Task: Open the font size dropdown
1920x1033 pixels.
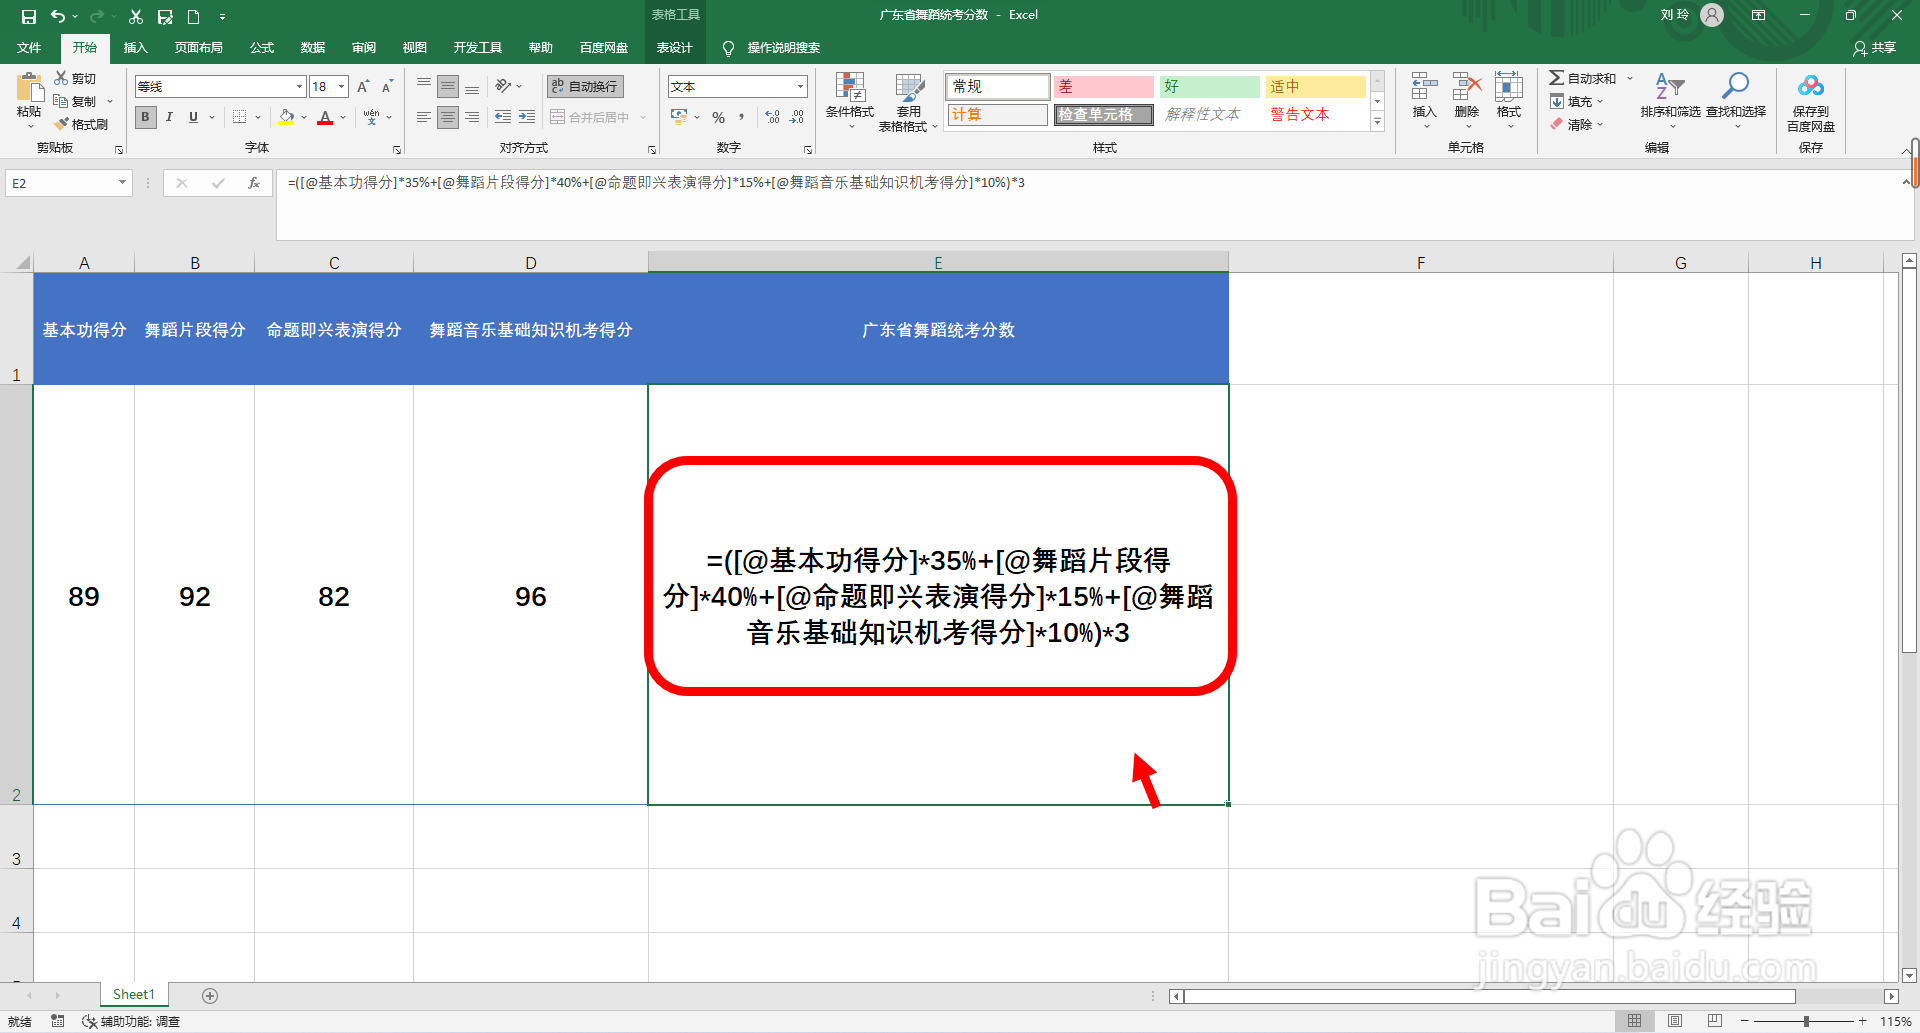Action: 340,86
